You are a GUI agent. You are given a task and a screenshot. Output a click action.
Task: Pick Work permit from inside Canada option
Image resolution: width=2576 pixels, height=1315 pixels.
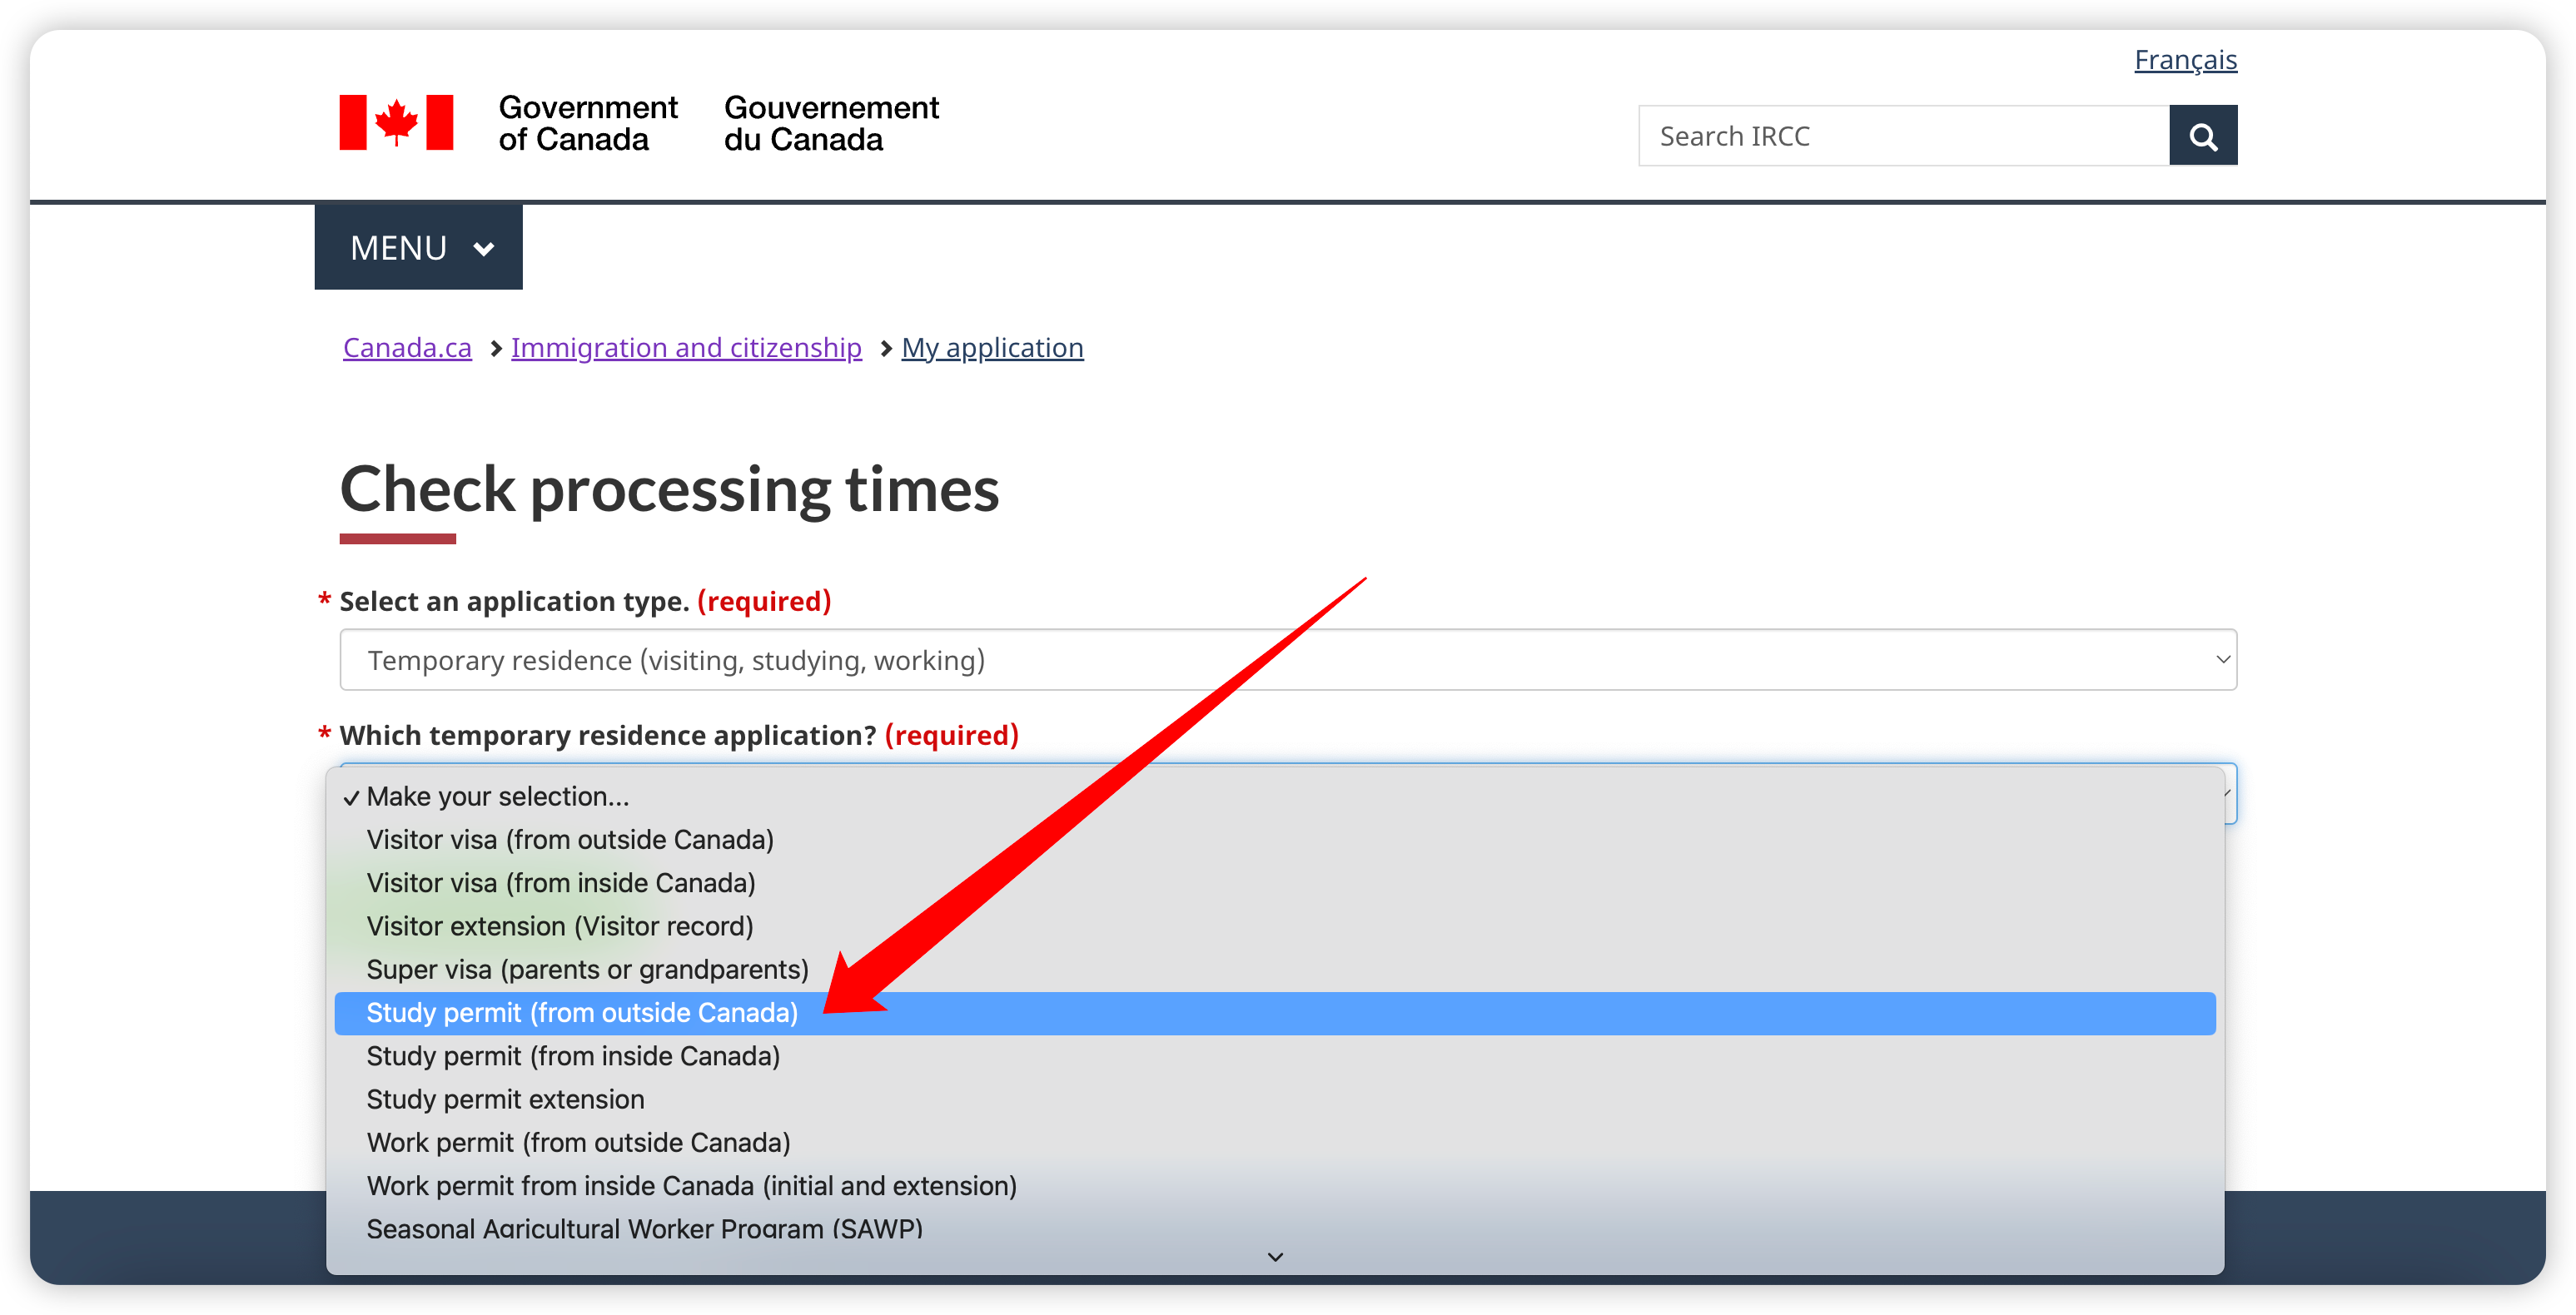(x=1275, y=1185)
